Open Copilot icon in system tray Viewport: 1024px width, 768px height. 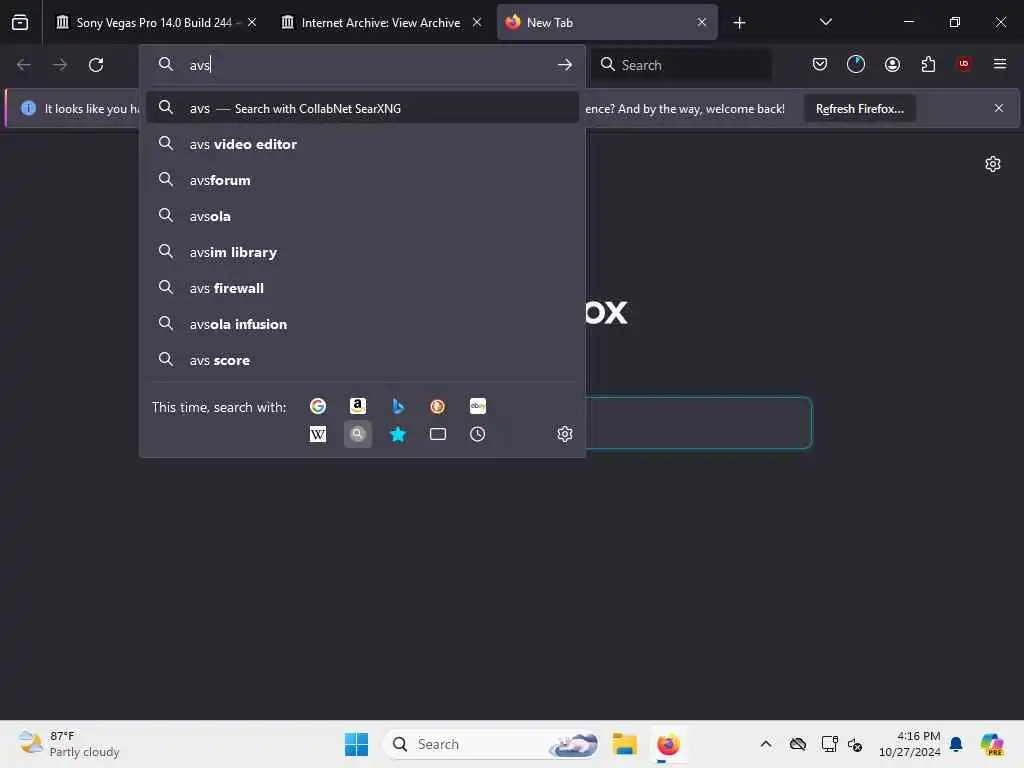coord(992,744)
